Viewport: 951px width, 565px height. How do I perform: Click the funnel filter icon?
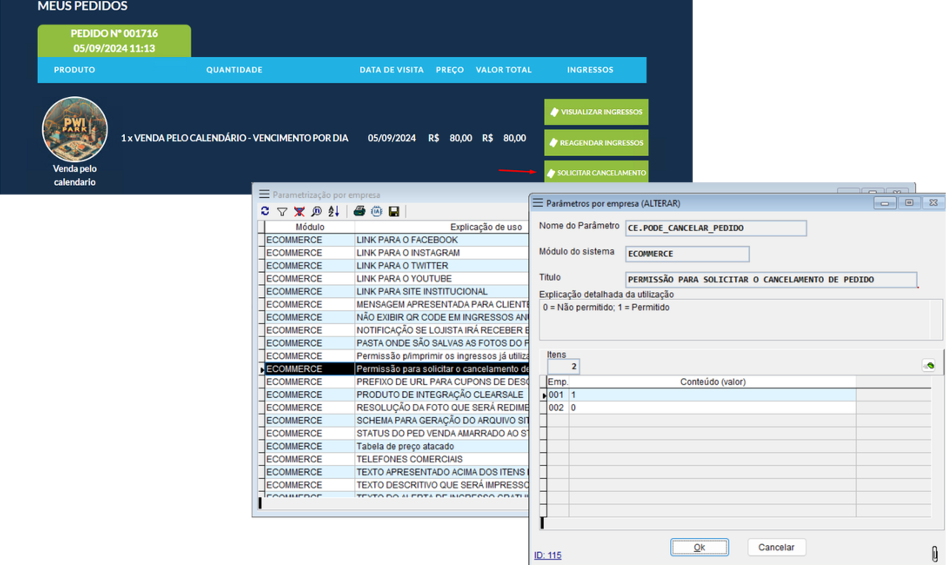coord(282,212)
